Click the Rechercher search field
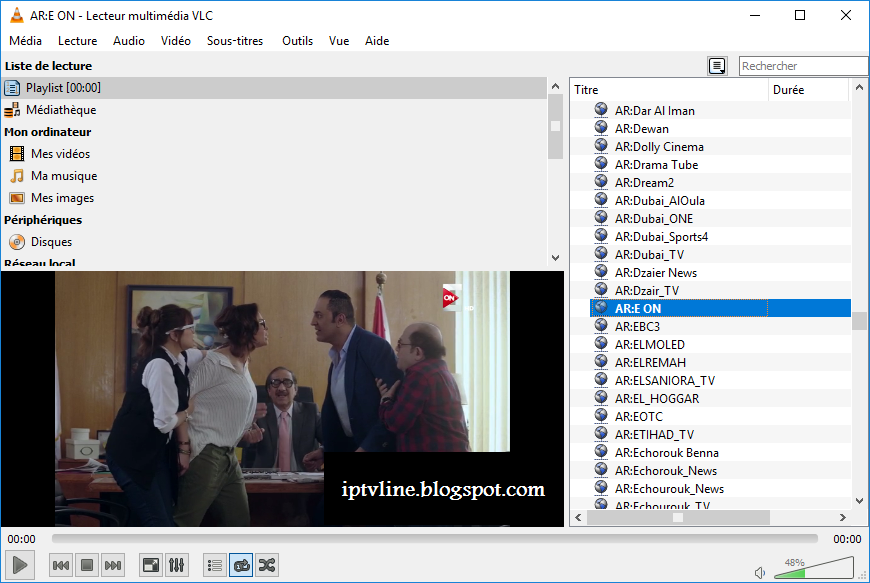This screenshot has height=583, width=870. [803, 66]
